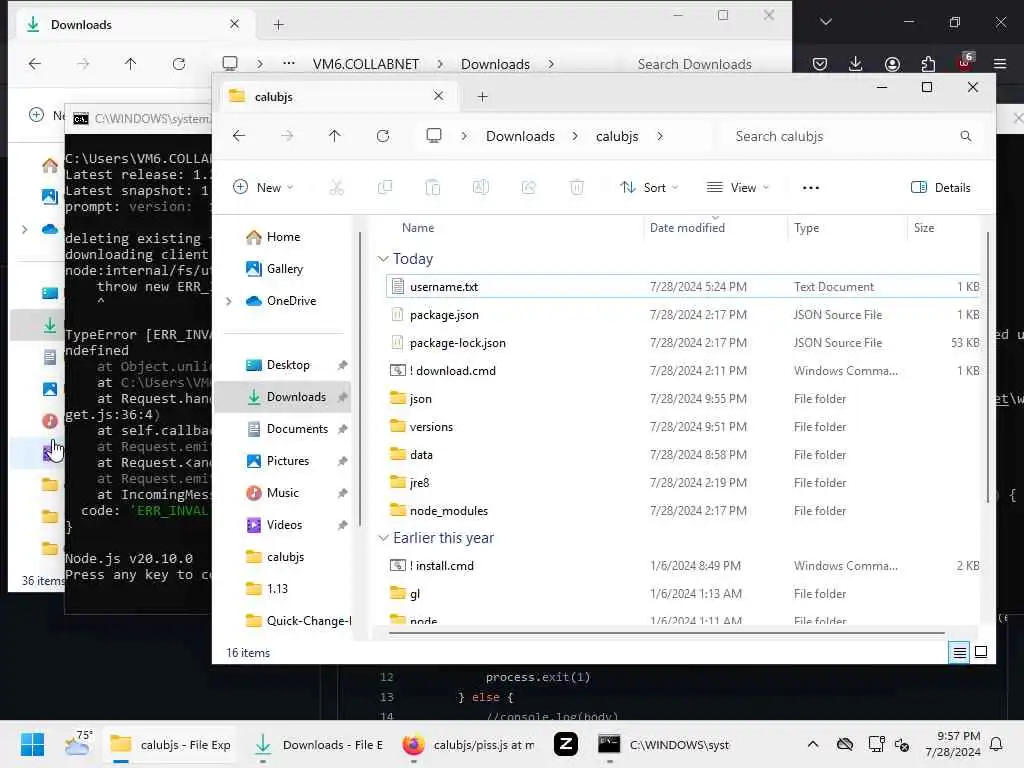1024x768 pixels.
Task: Click the Pocket save icon in Firefox toolbar
Action: click(820, 63)
